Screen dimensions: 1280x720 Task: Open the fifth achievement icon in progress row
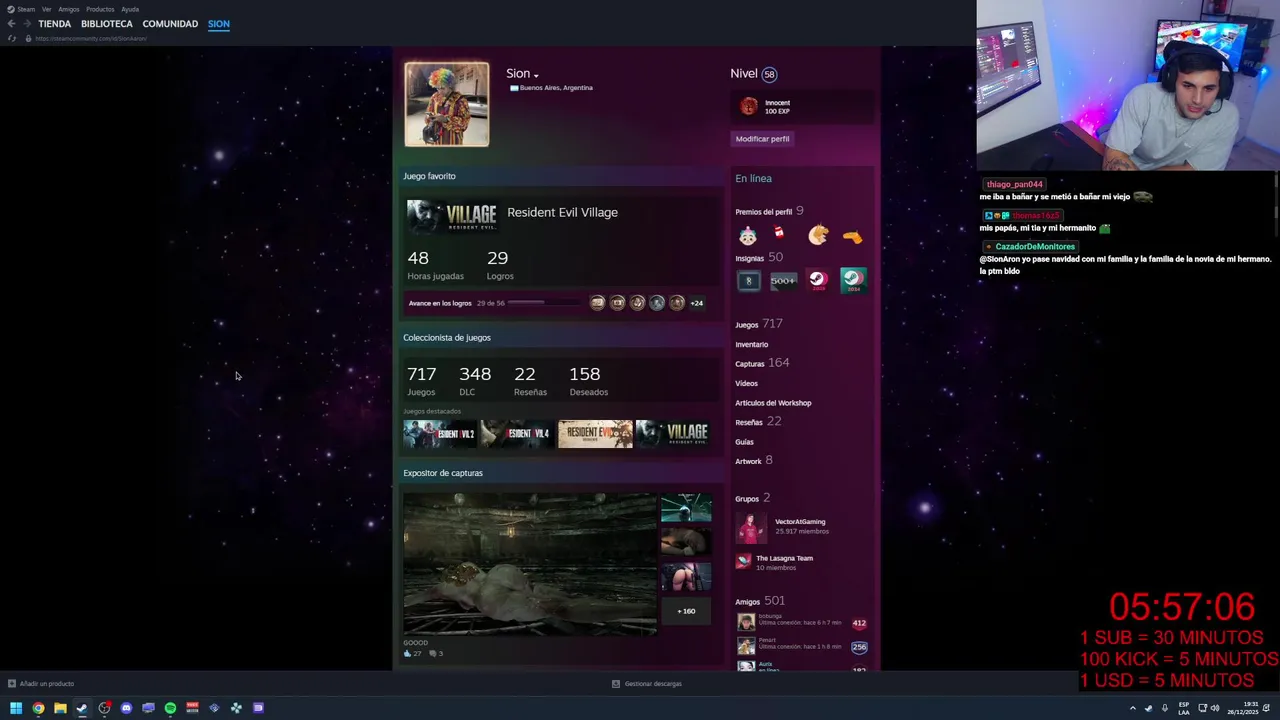point(677,303)
